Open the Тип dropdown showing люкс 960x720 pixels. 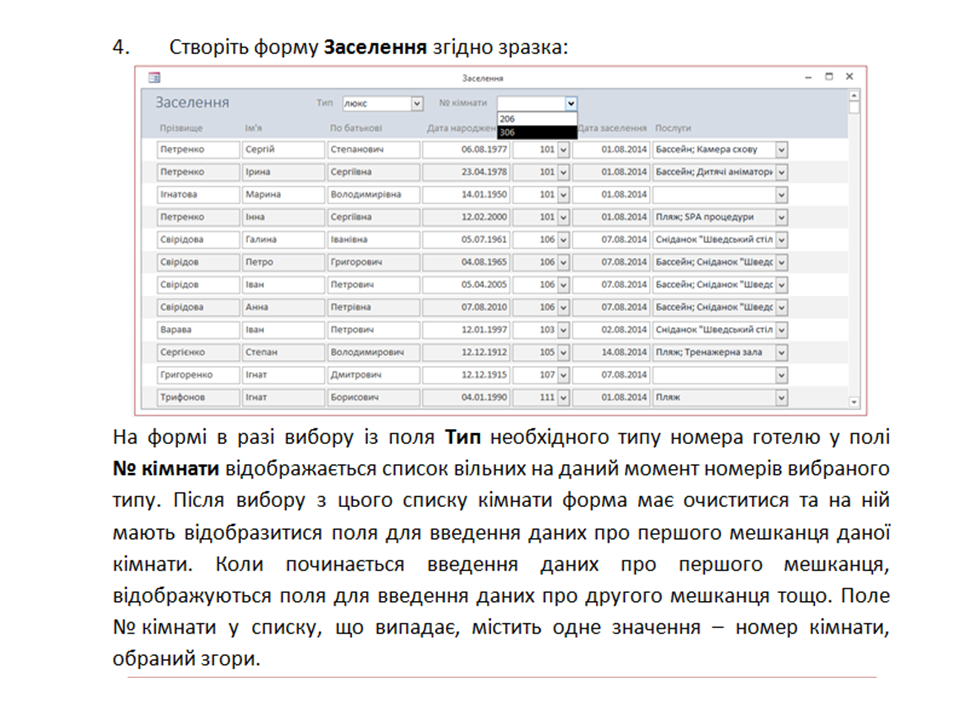pos(417,103)
